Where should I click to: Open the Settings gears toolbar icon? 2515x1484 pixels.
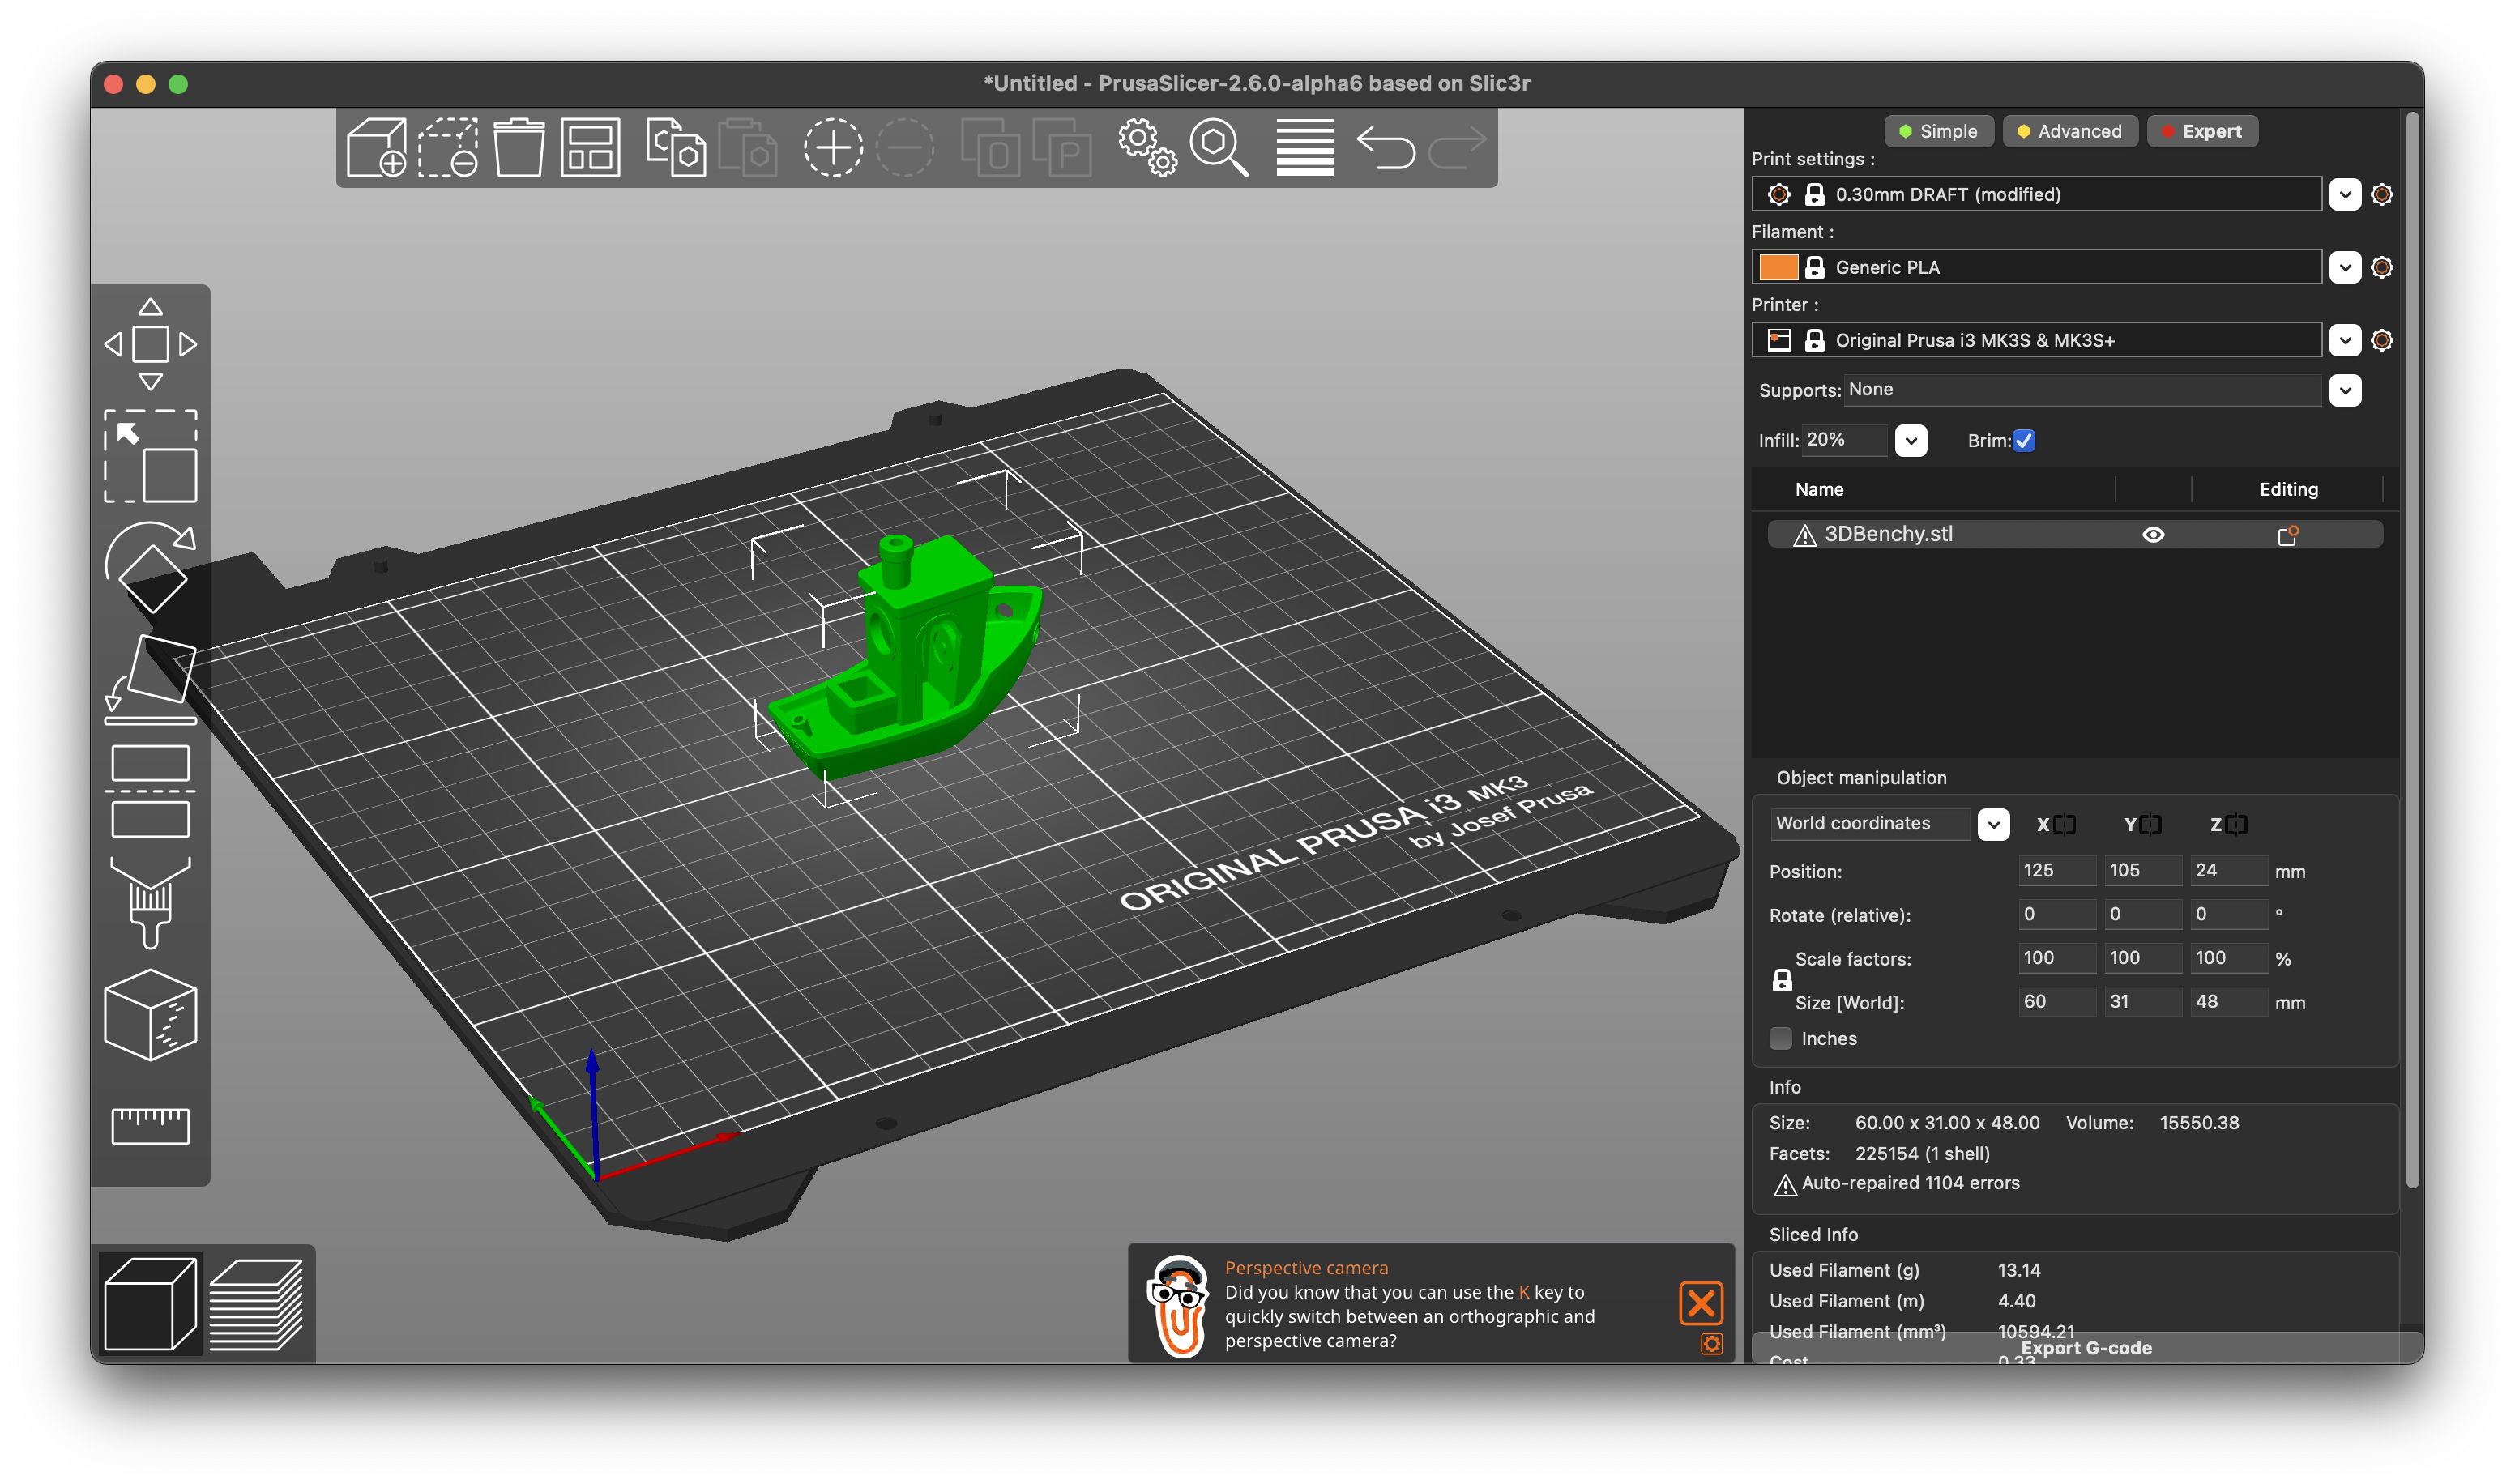coord(1147,148)
